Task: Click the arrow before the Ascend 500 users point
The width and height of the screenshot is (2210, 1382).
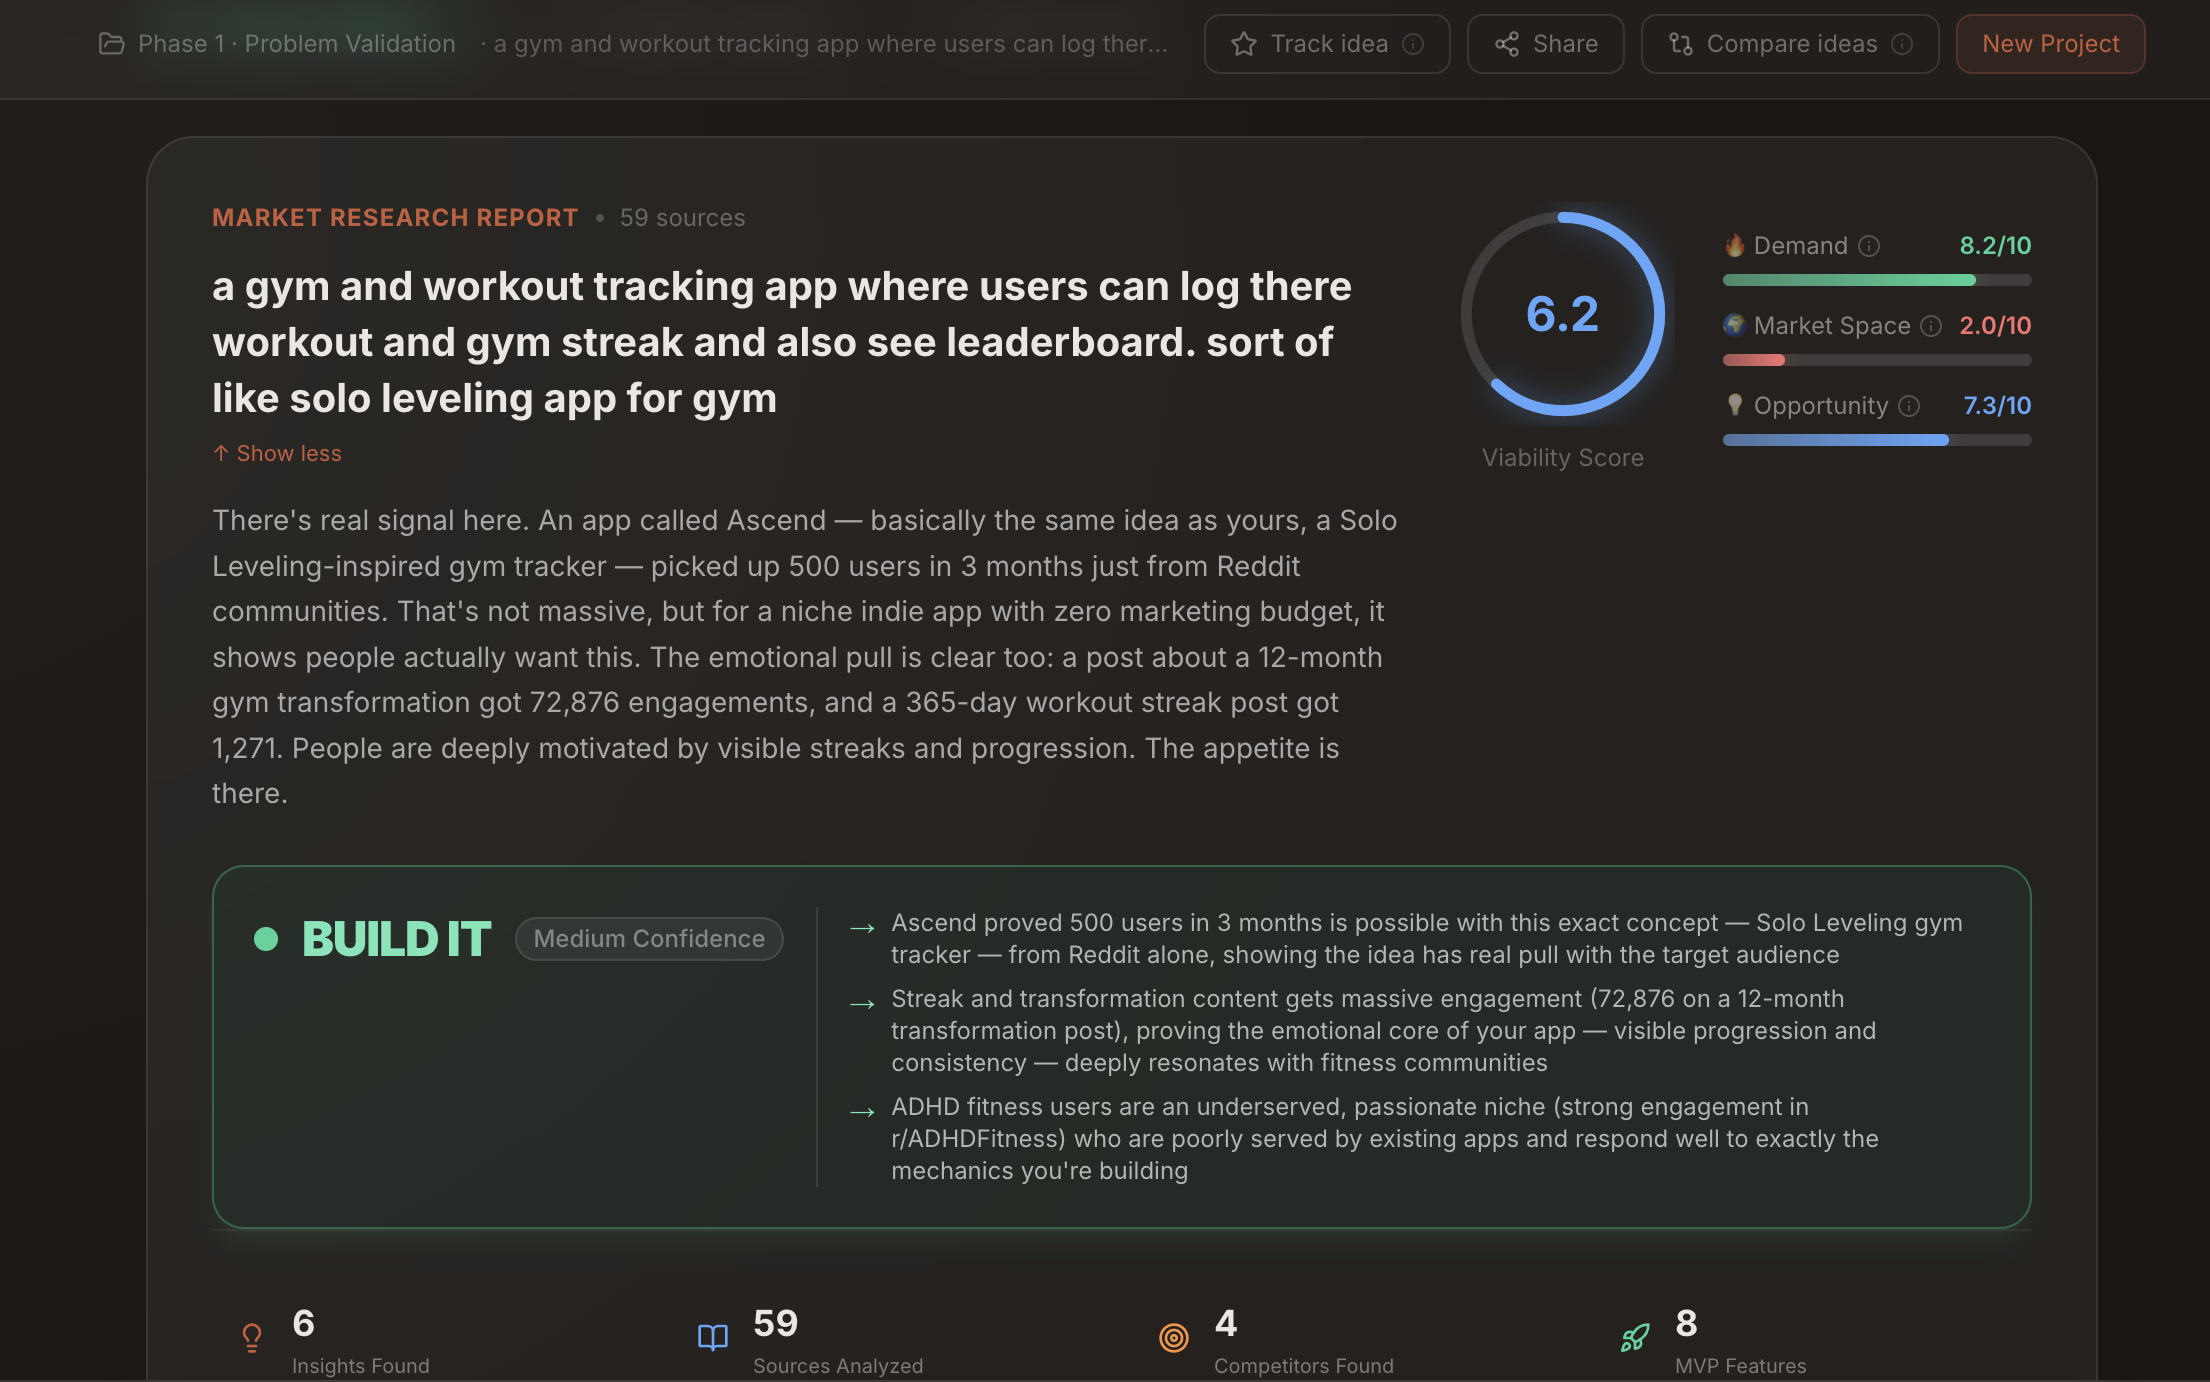Action: [862, 929]
